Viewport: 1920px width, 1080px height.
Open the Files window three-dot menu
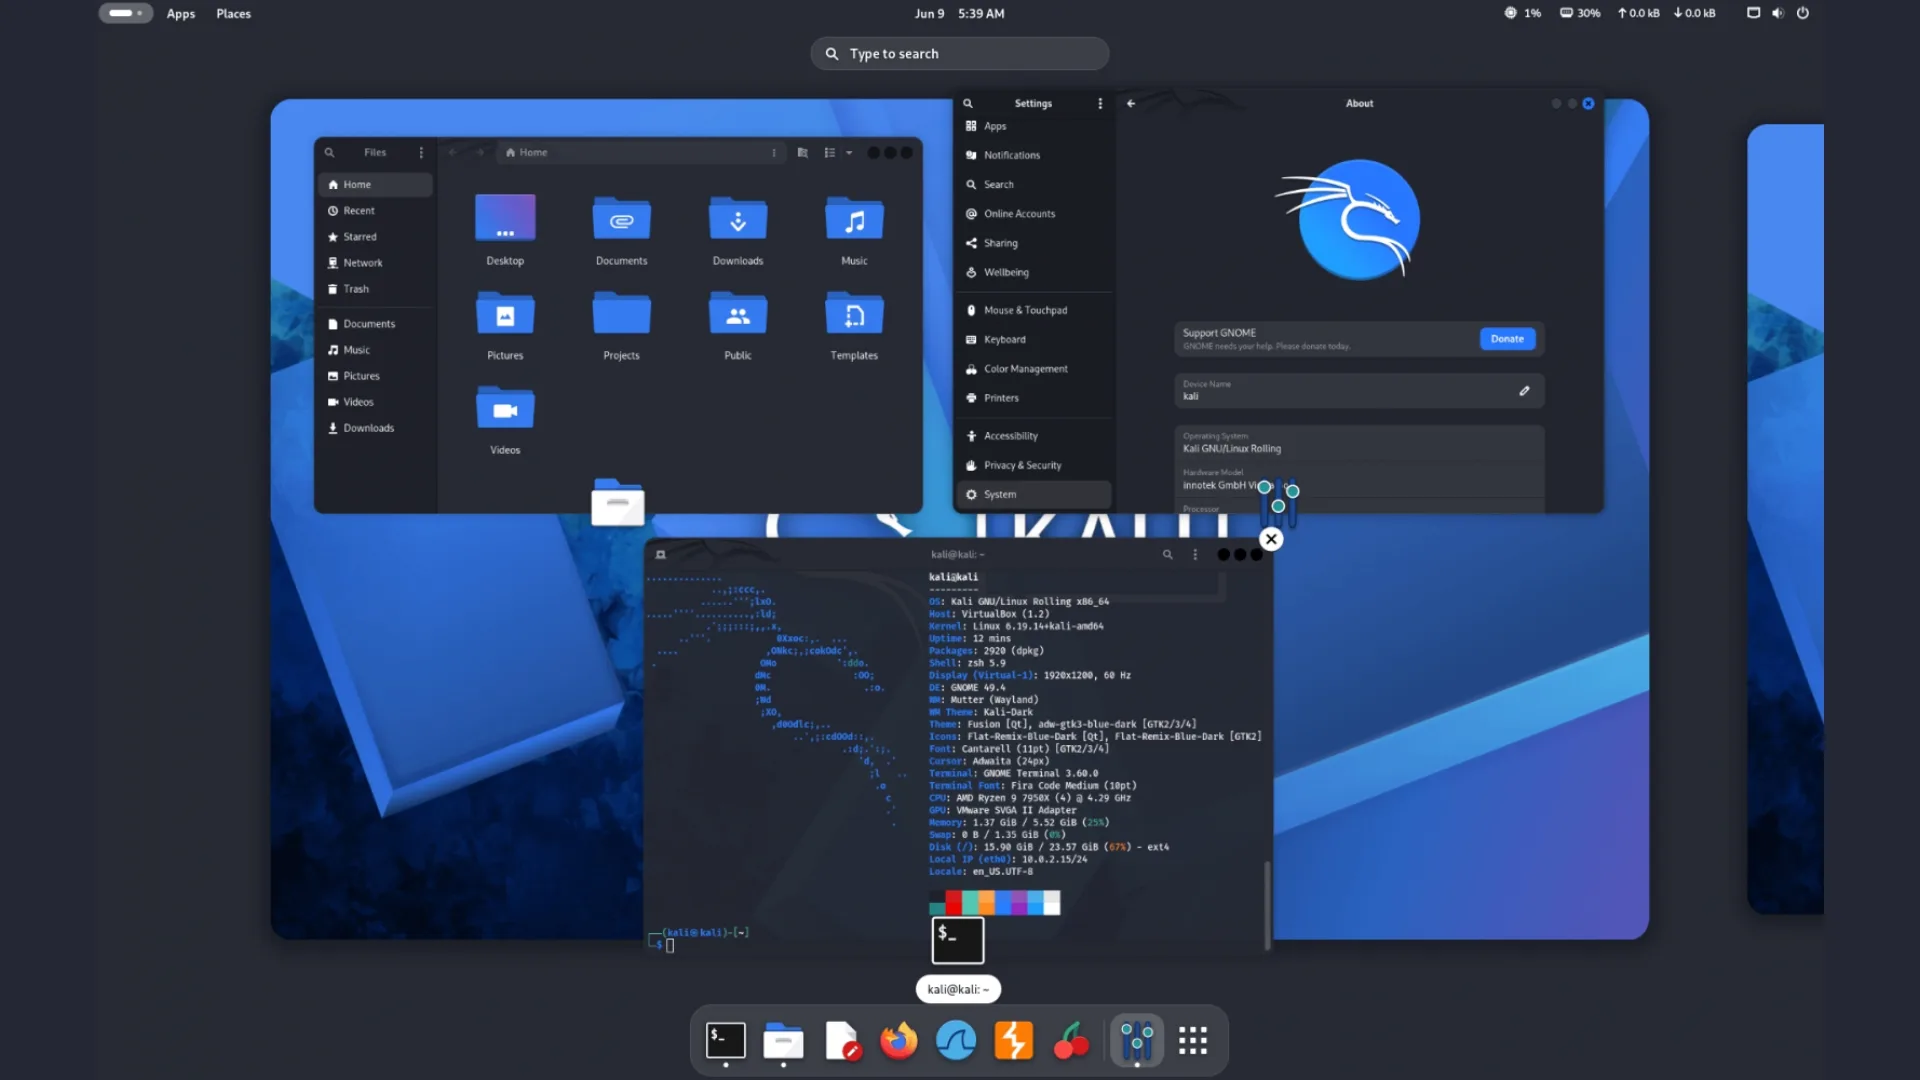[421, 153]
